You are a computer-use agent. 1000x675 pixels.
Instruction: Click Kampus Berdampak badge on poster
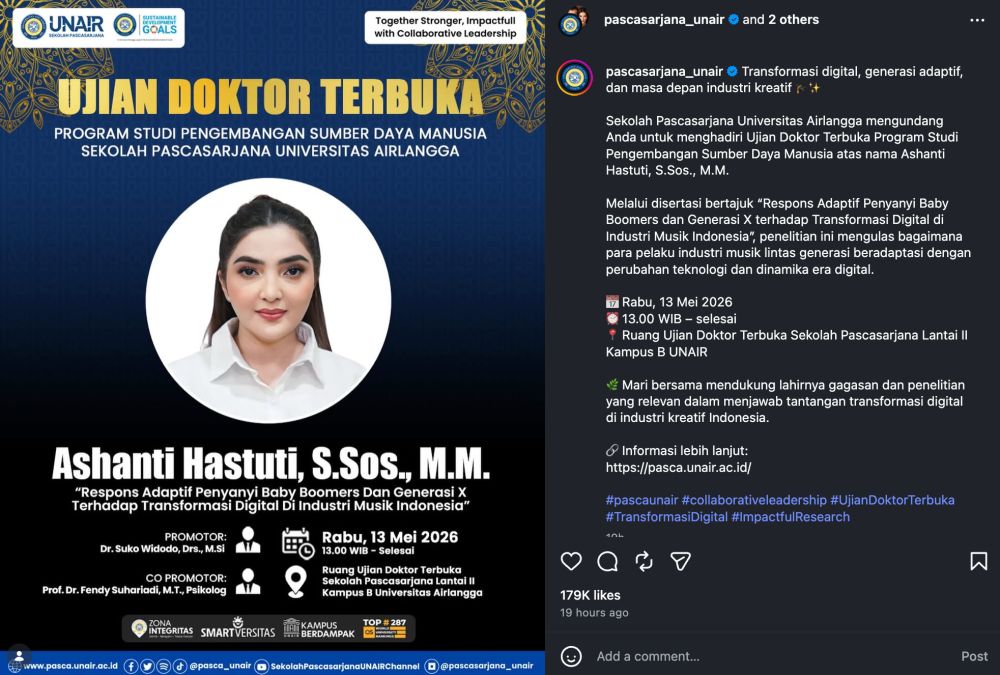319,628
